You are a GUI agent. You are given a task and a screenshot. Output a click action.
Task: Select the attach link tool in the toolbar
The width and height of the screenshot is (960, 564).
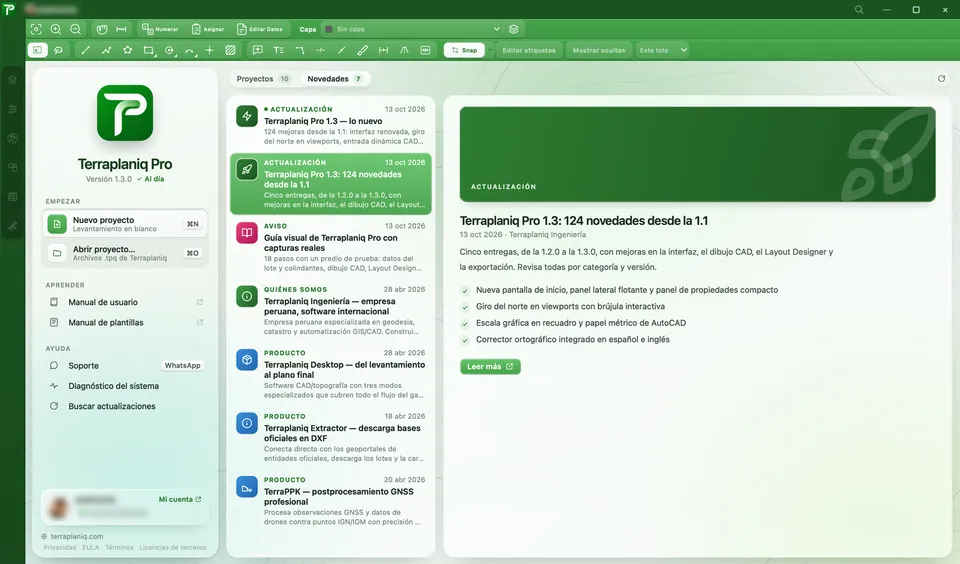[362, 50]
